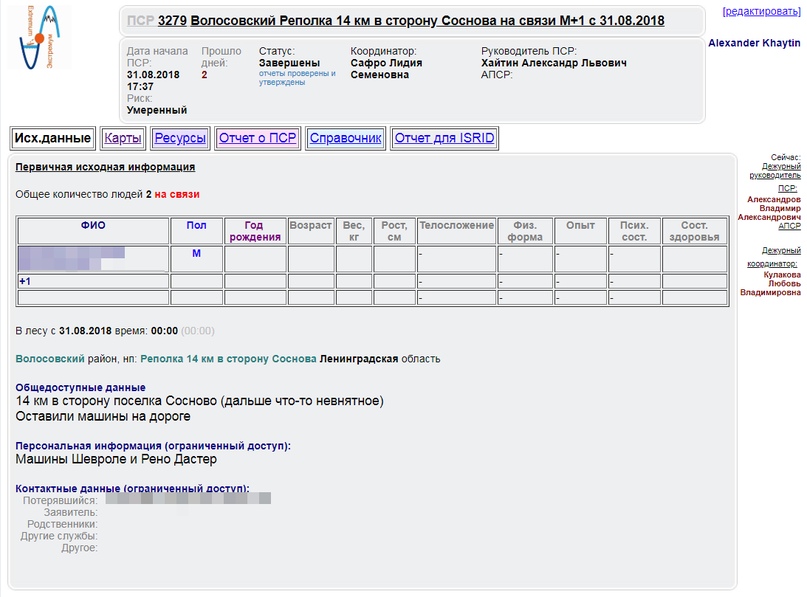Screen dimensions: 807x597
Task: Switch to the Карты tab
Action: [122, 138]
